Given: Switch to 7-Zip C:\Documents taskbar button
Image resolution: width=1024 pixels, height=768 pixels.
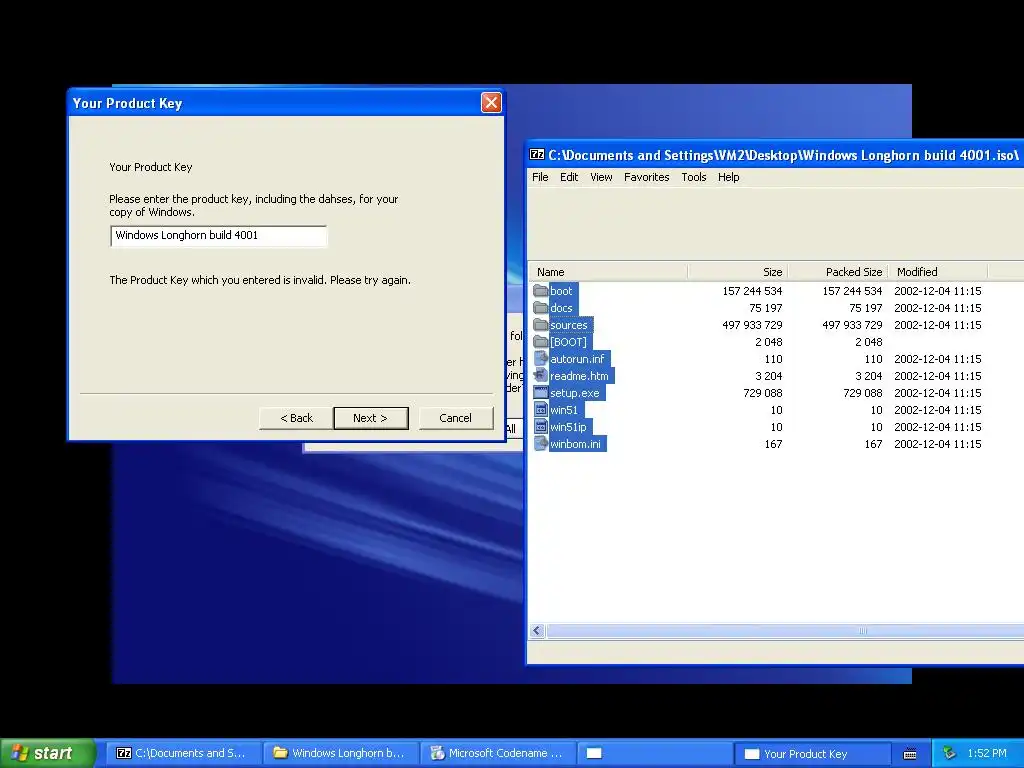Looking at the screenshot, I should 183,753.
